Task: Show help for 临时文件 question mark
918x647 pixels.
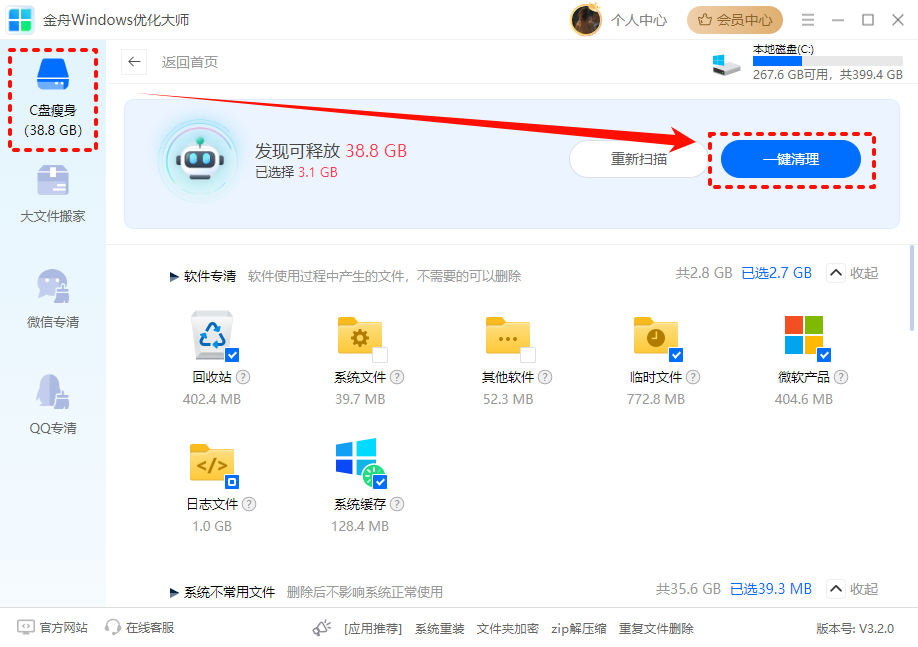Action: 693,377
